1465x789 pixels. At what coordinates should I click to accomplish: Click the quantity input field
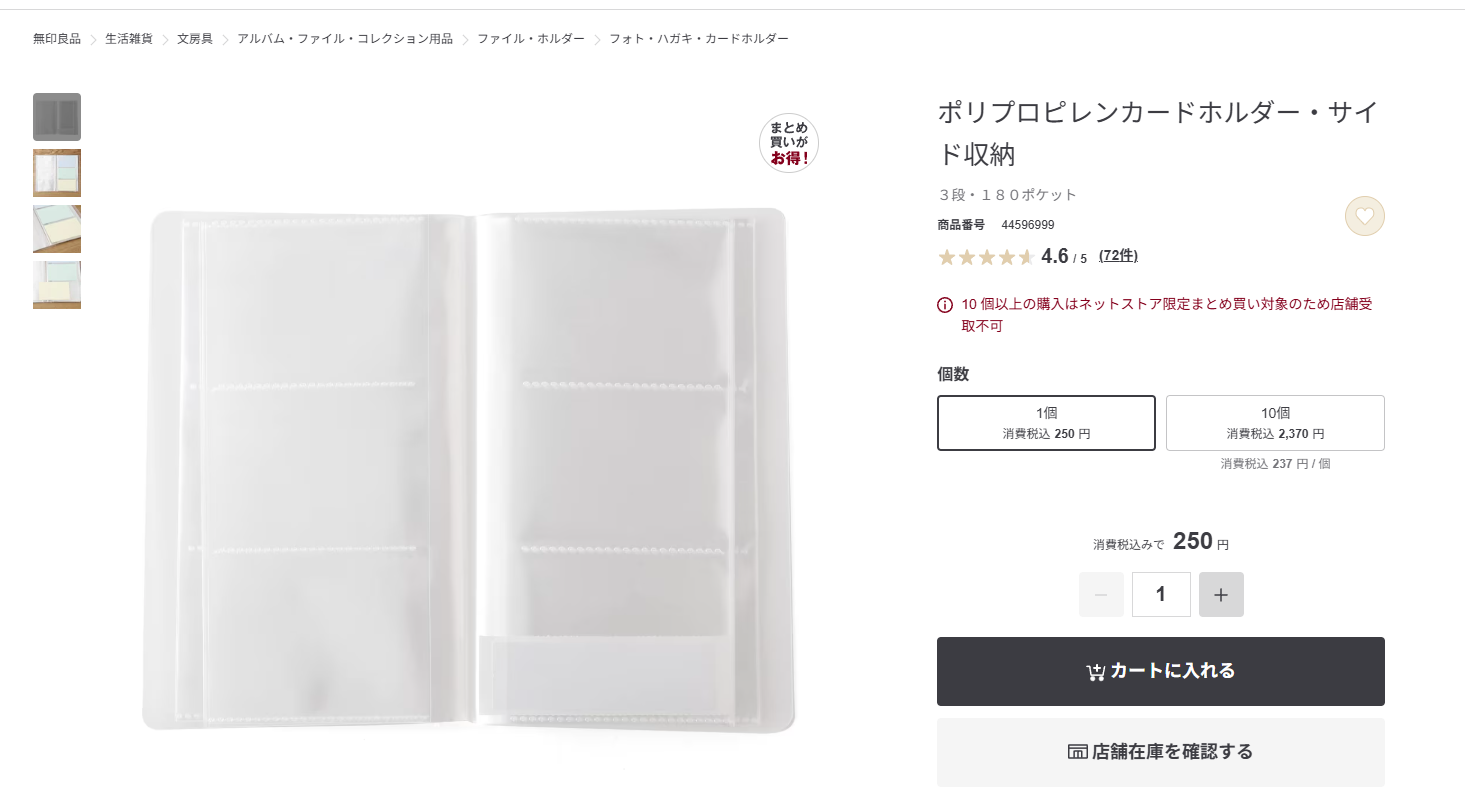click(x=1161, y=595)
